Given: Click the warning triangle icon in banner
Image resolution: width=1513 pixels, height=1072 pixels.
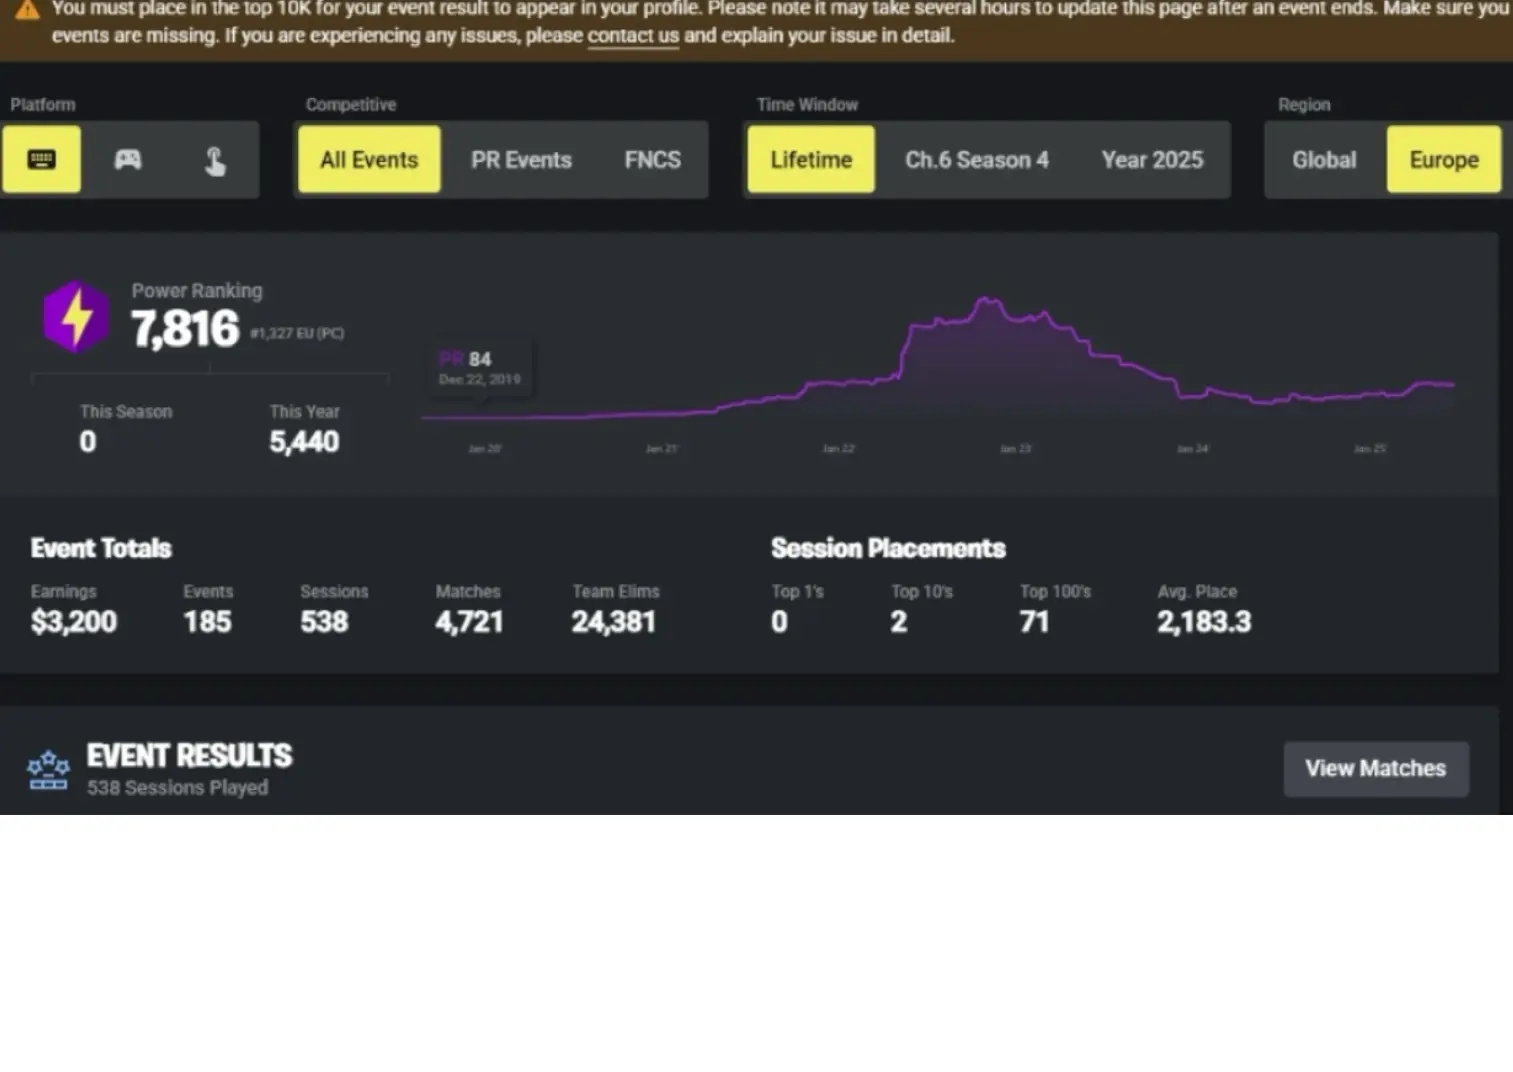Looking at the screenshot, I should pyautogui.click(x=27, y=11).
